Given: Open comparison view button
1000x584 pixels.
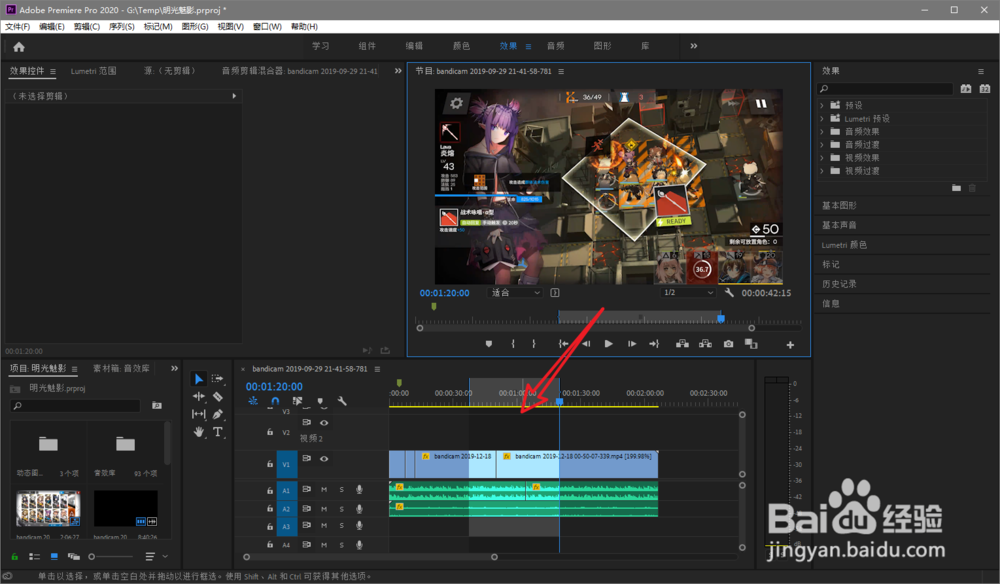Looking at the screenshot, I should (x=751, y=344).
